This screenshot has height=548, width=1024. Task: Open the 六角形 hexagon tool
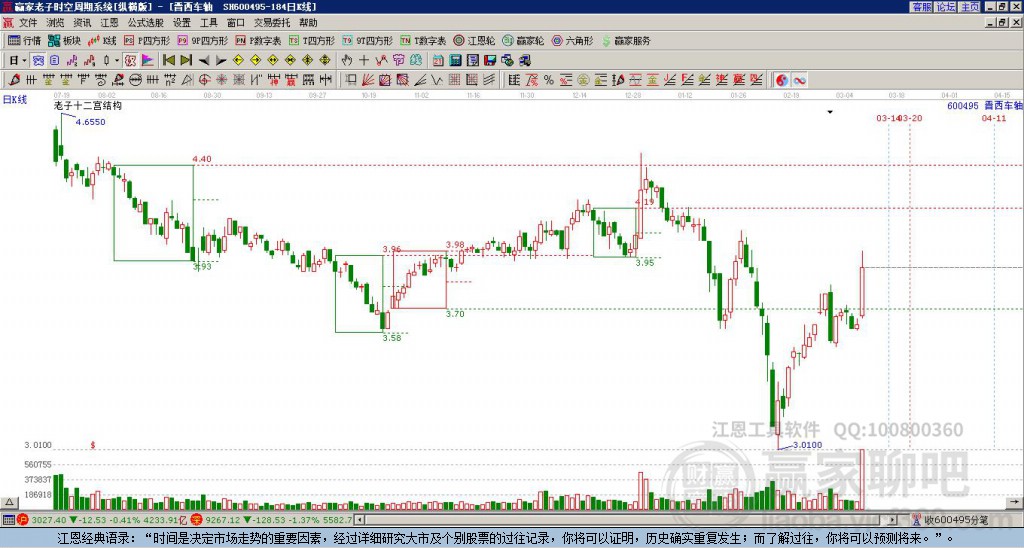(x=572, y=40)
